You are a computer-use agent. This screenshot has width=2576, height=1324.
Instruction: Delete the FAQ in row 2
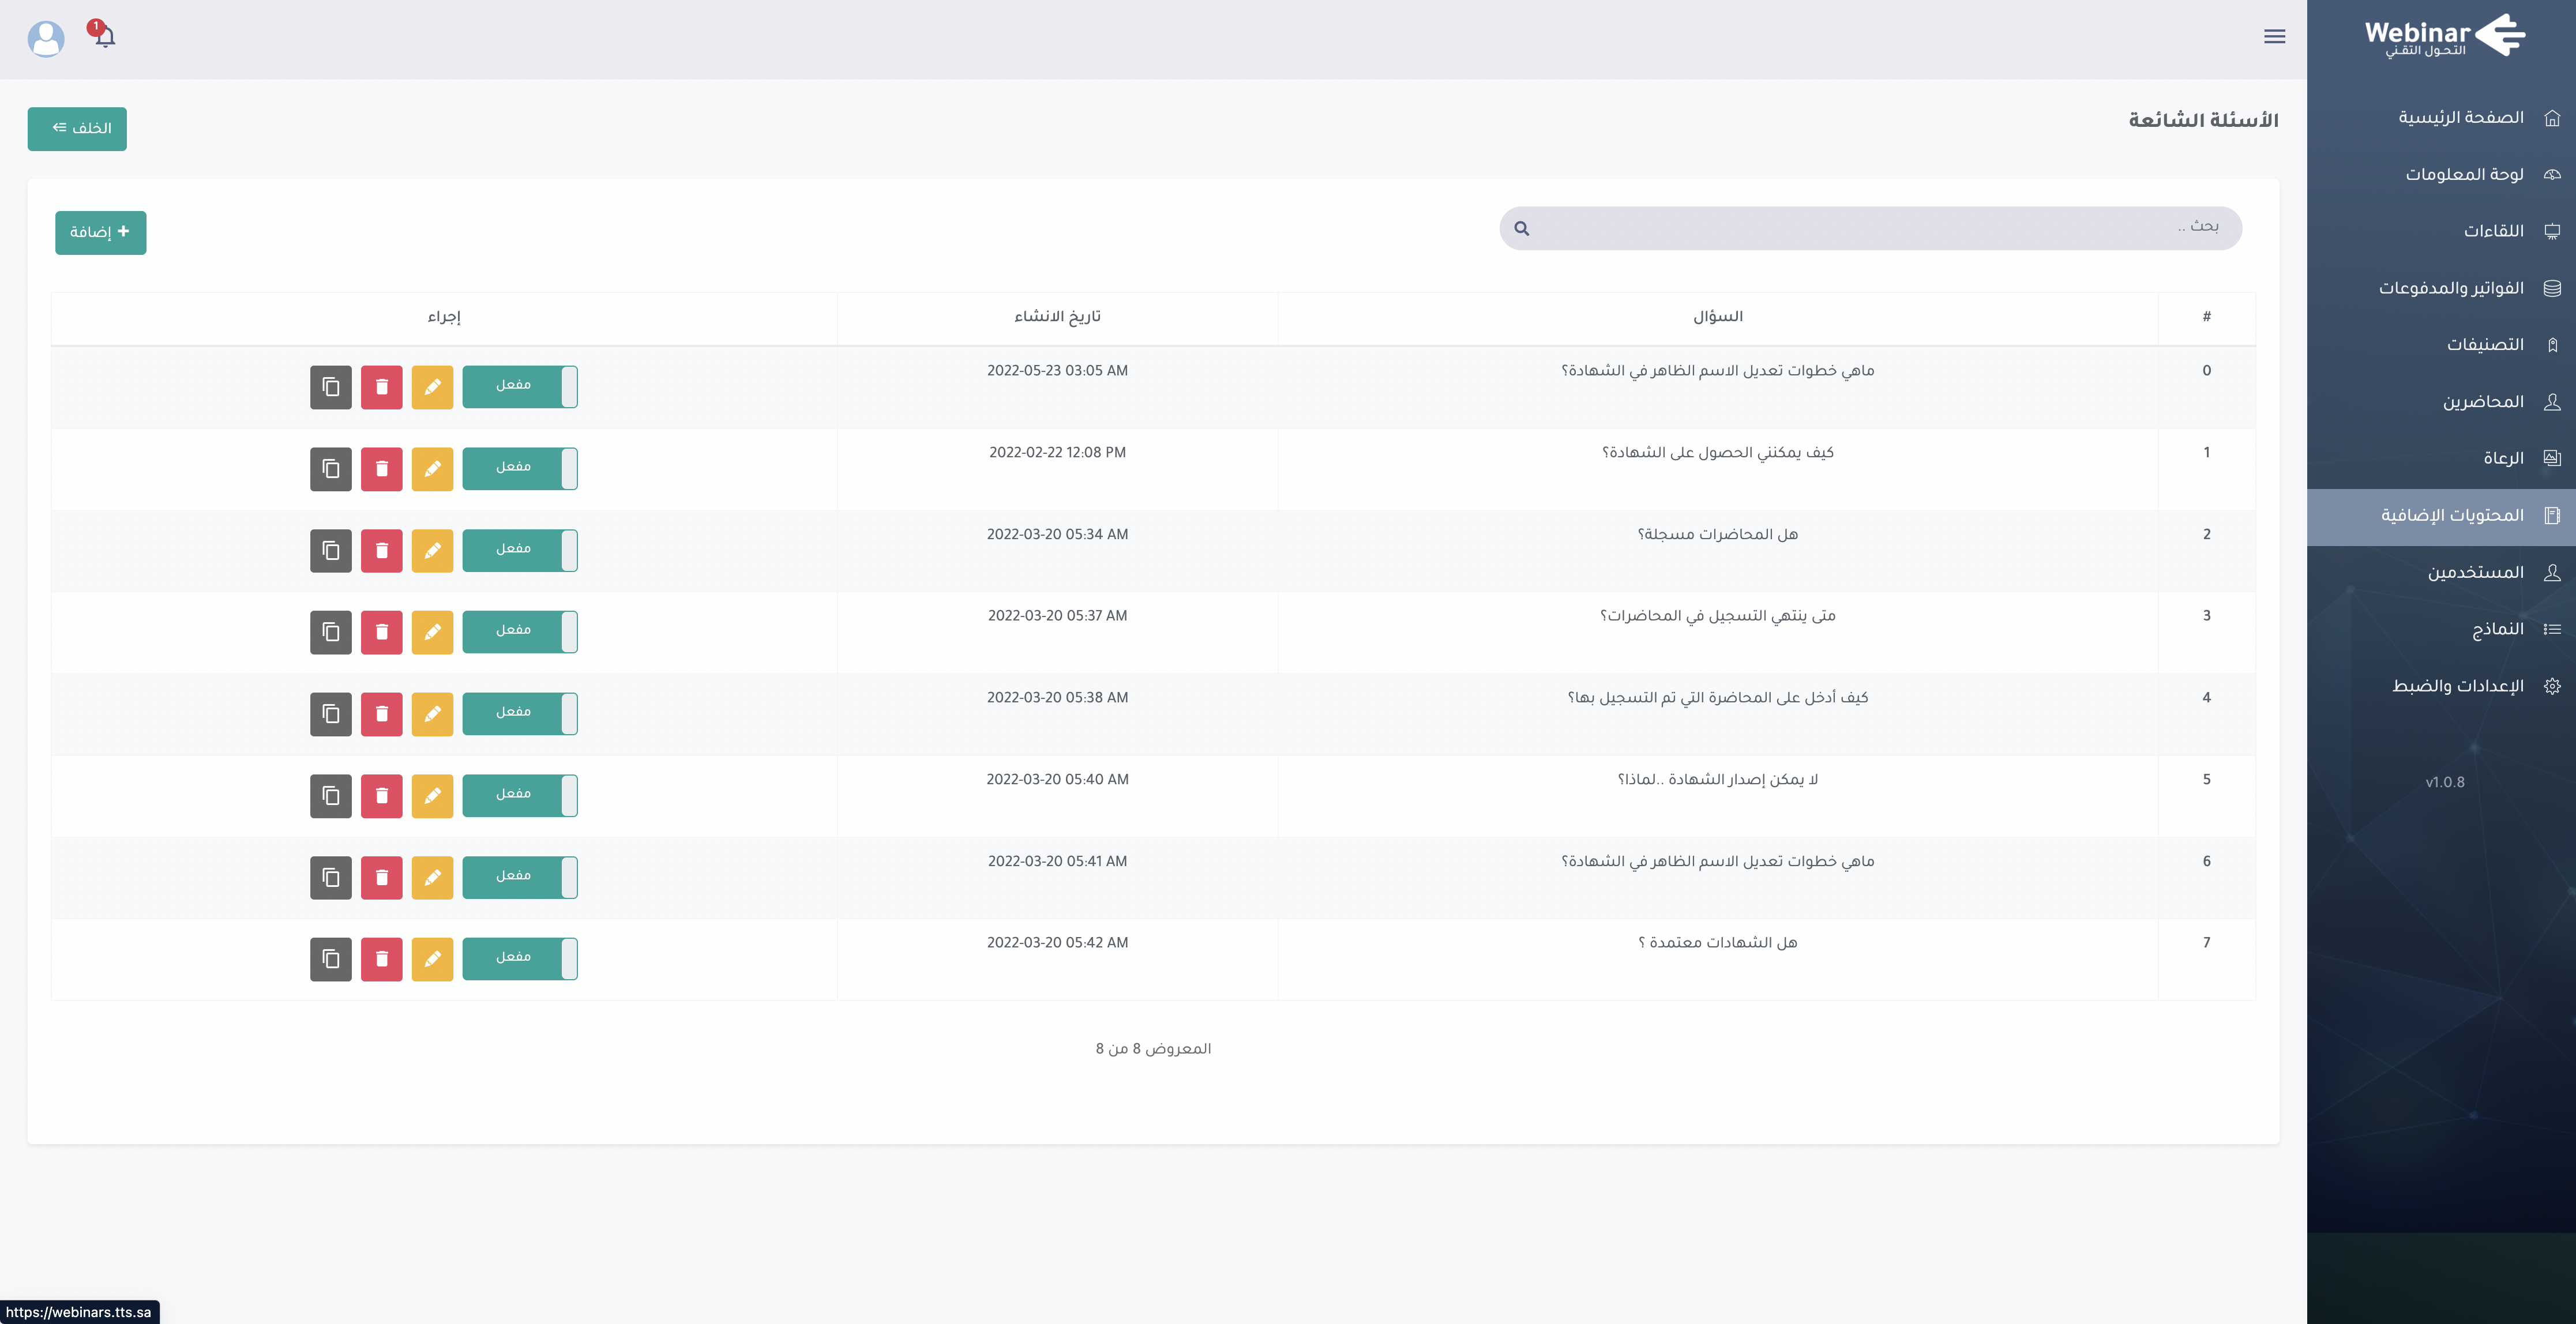(382, 551)
